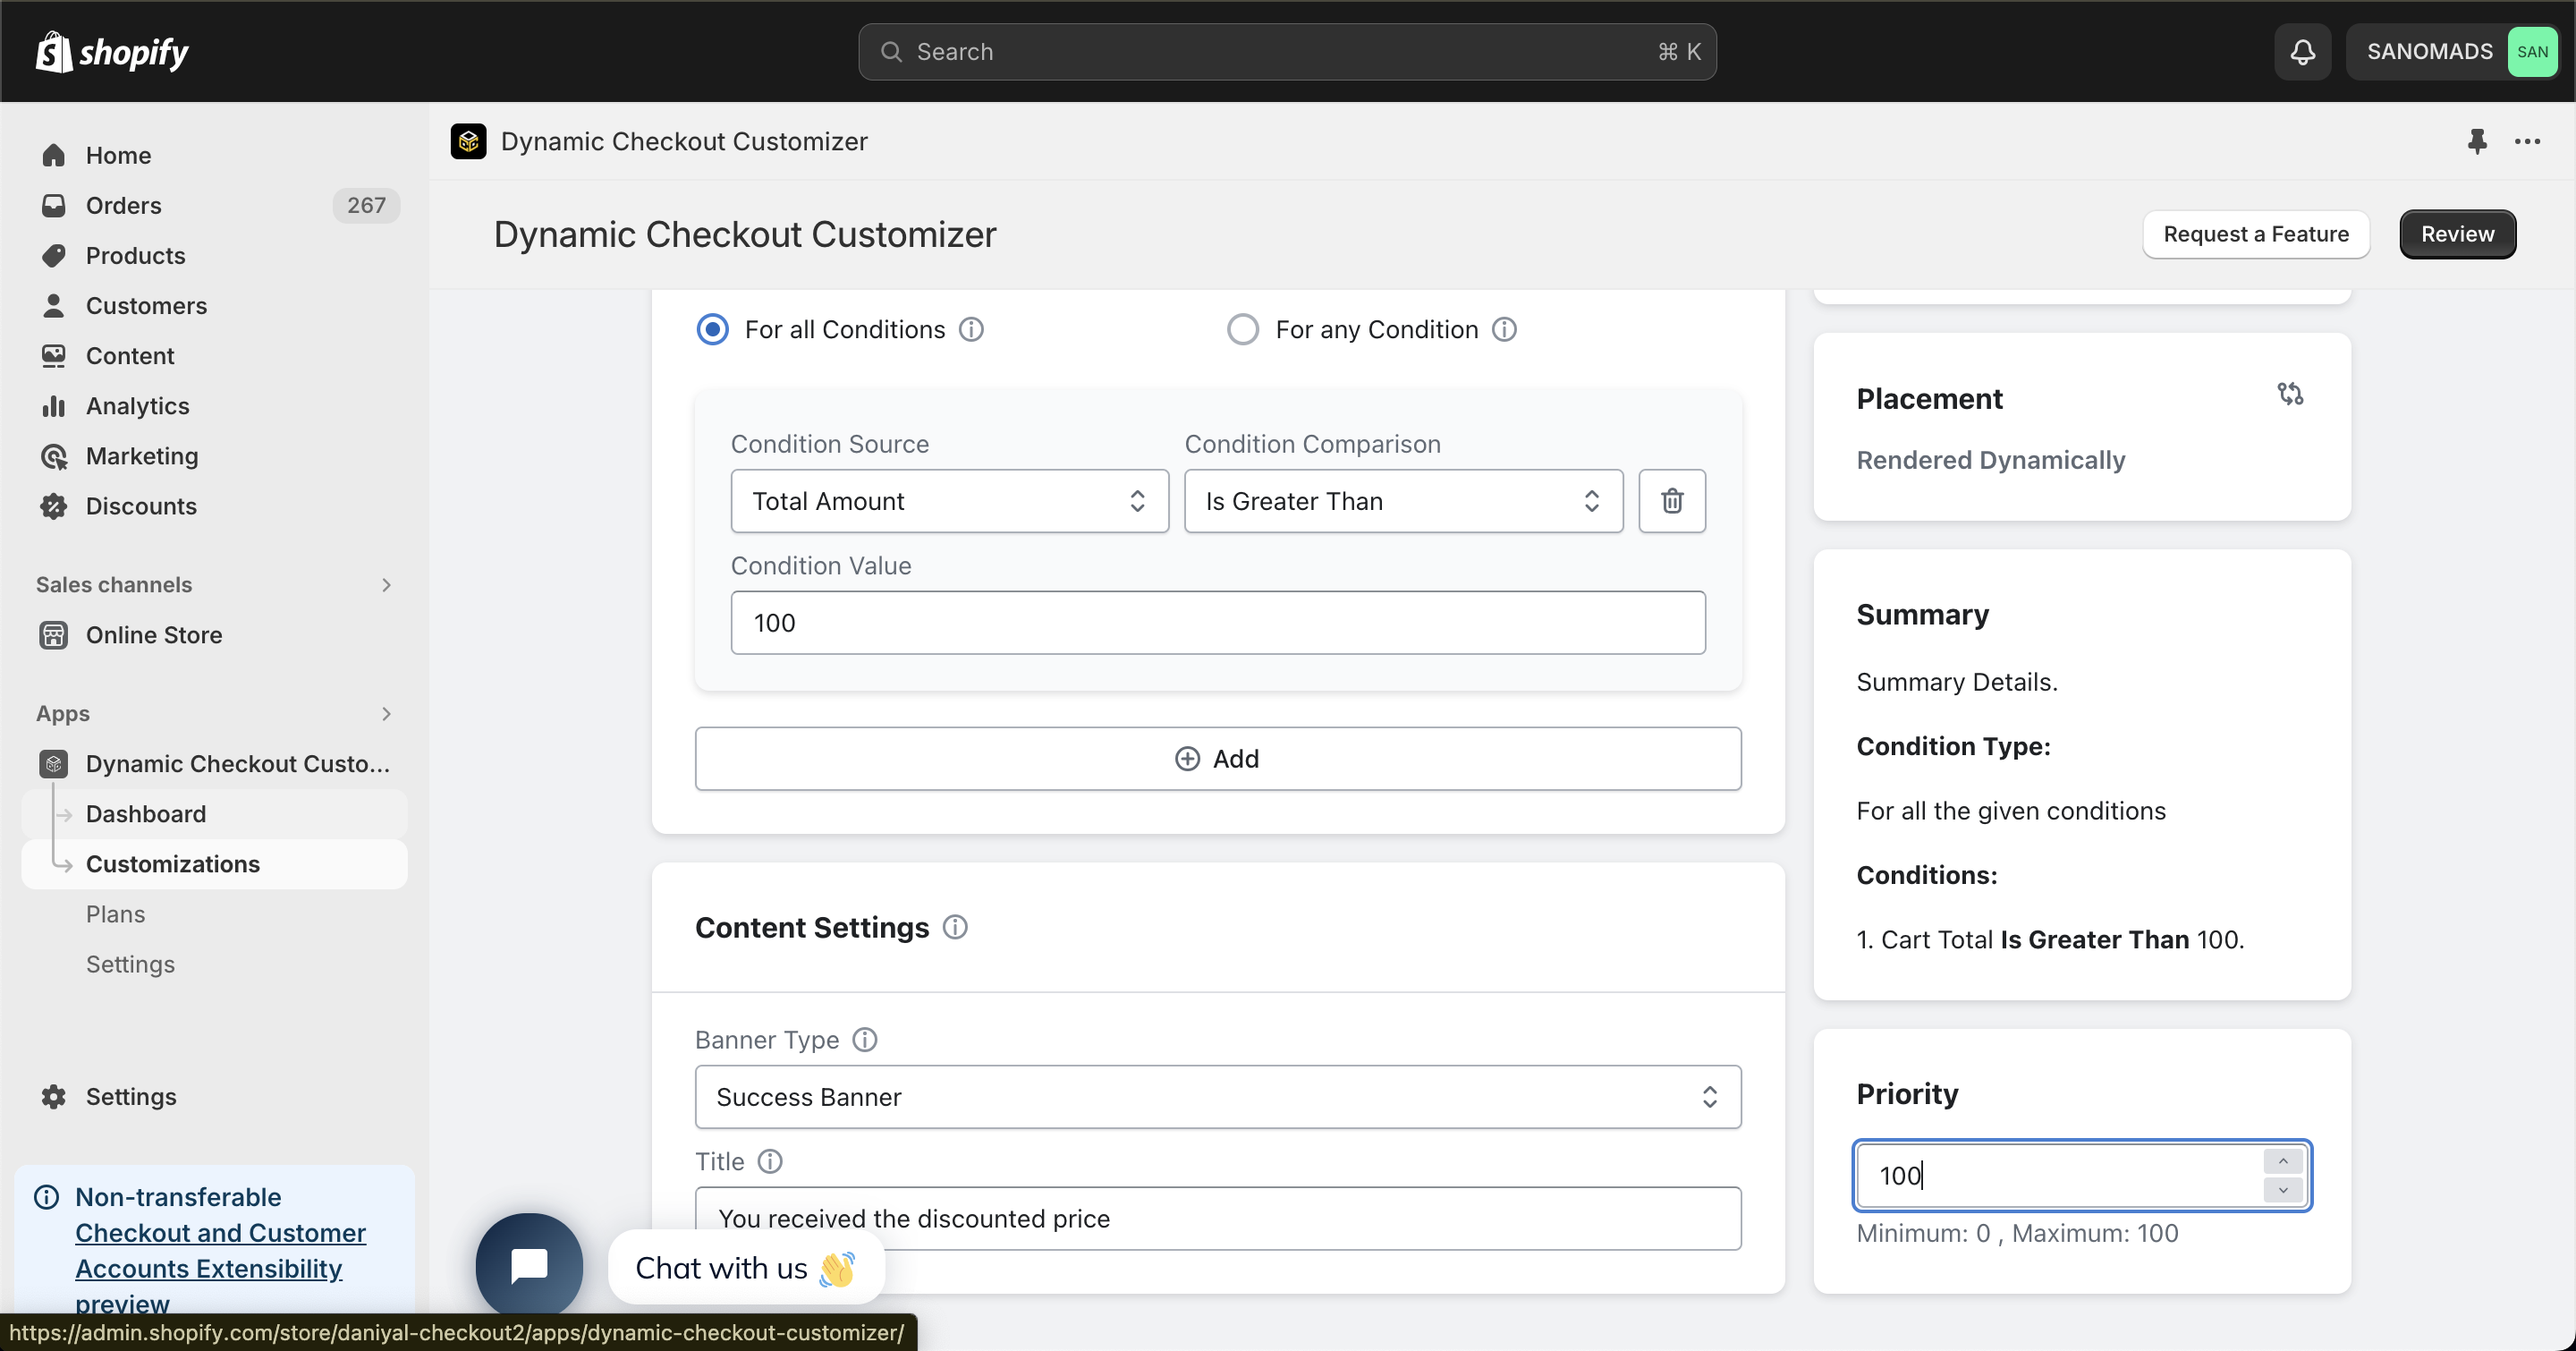Click the Dynamic Checkout Customizer app icon in header
Screen dimensions: 2576x1351
point(468,141)
